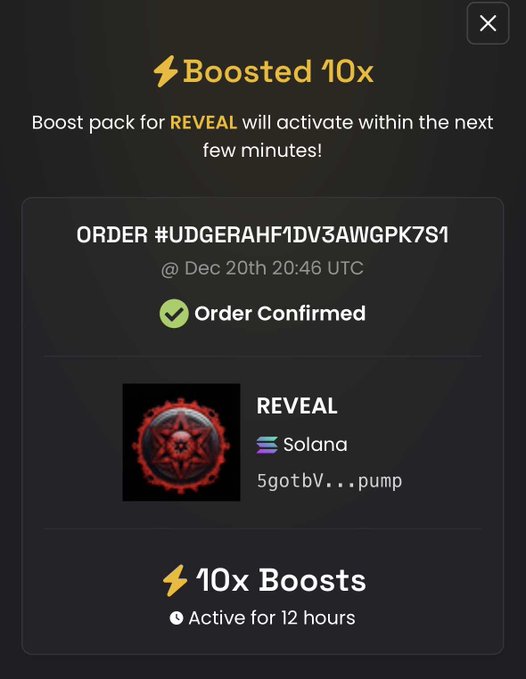This screenshot has height=679, width=526.
Task: Copy the 5gotbV...pump token address
Action: point(329,481)
